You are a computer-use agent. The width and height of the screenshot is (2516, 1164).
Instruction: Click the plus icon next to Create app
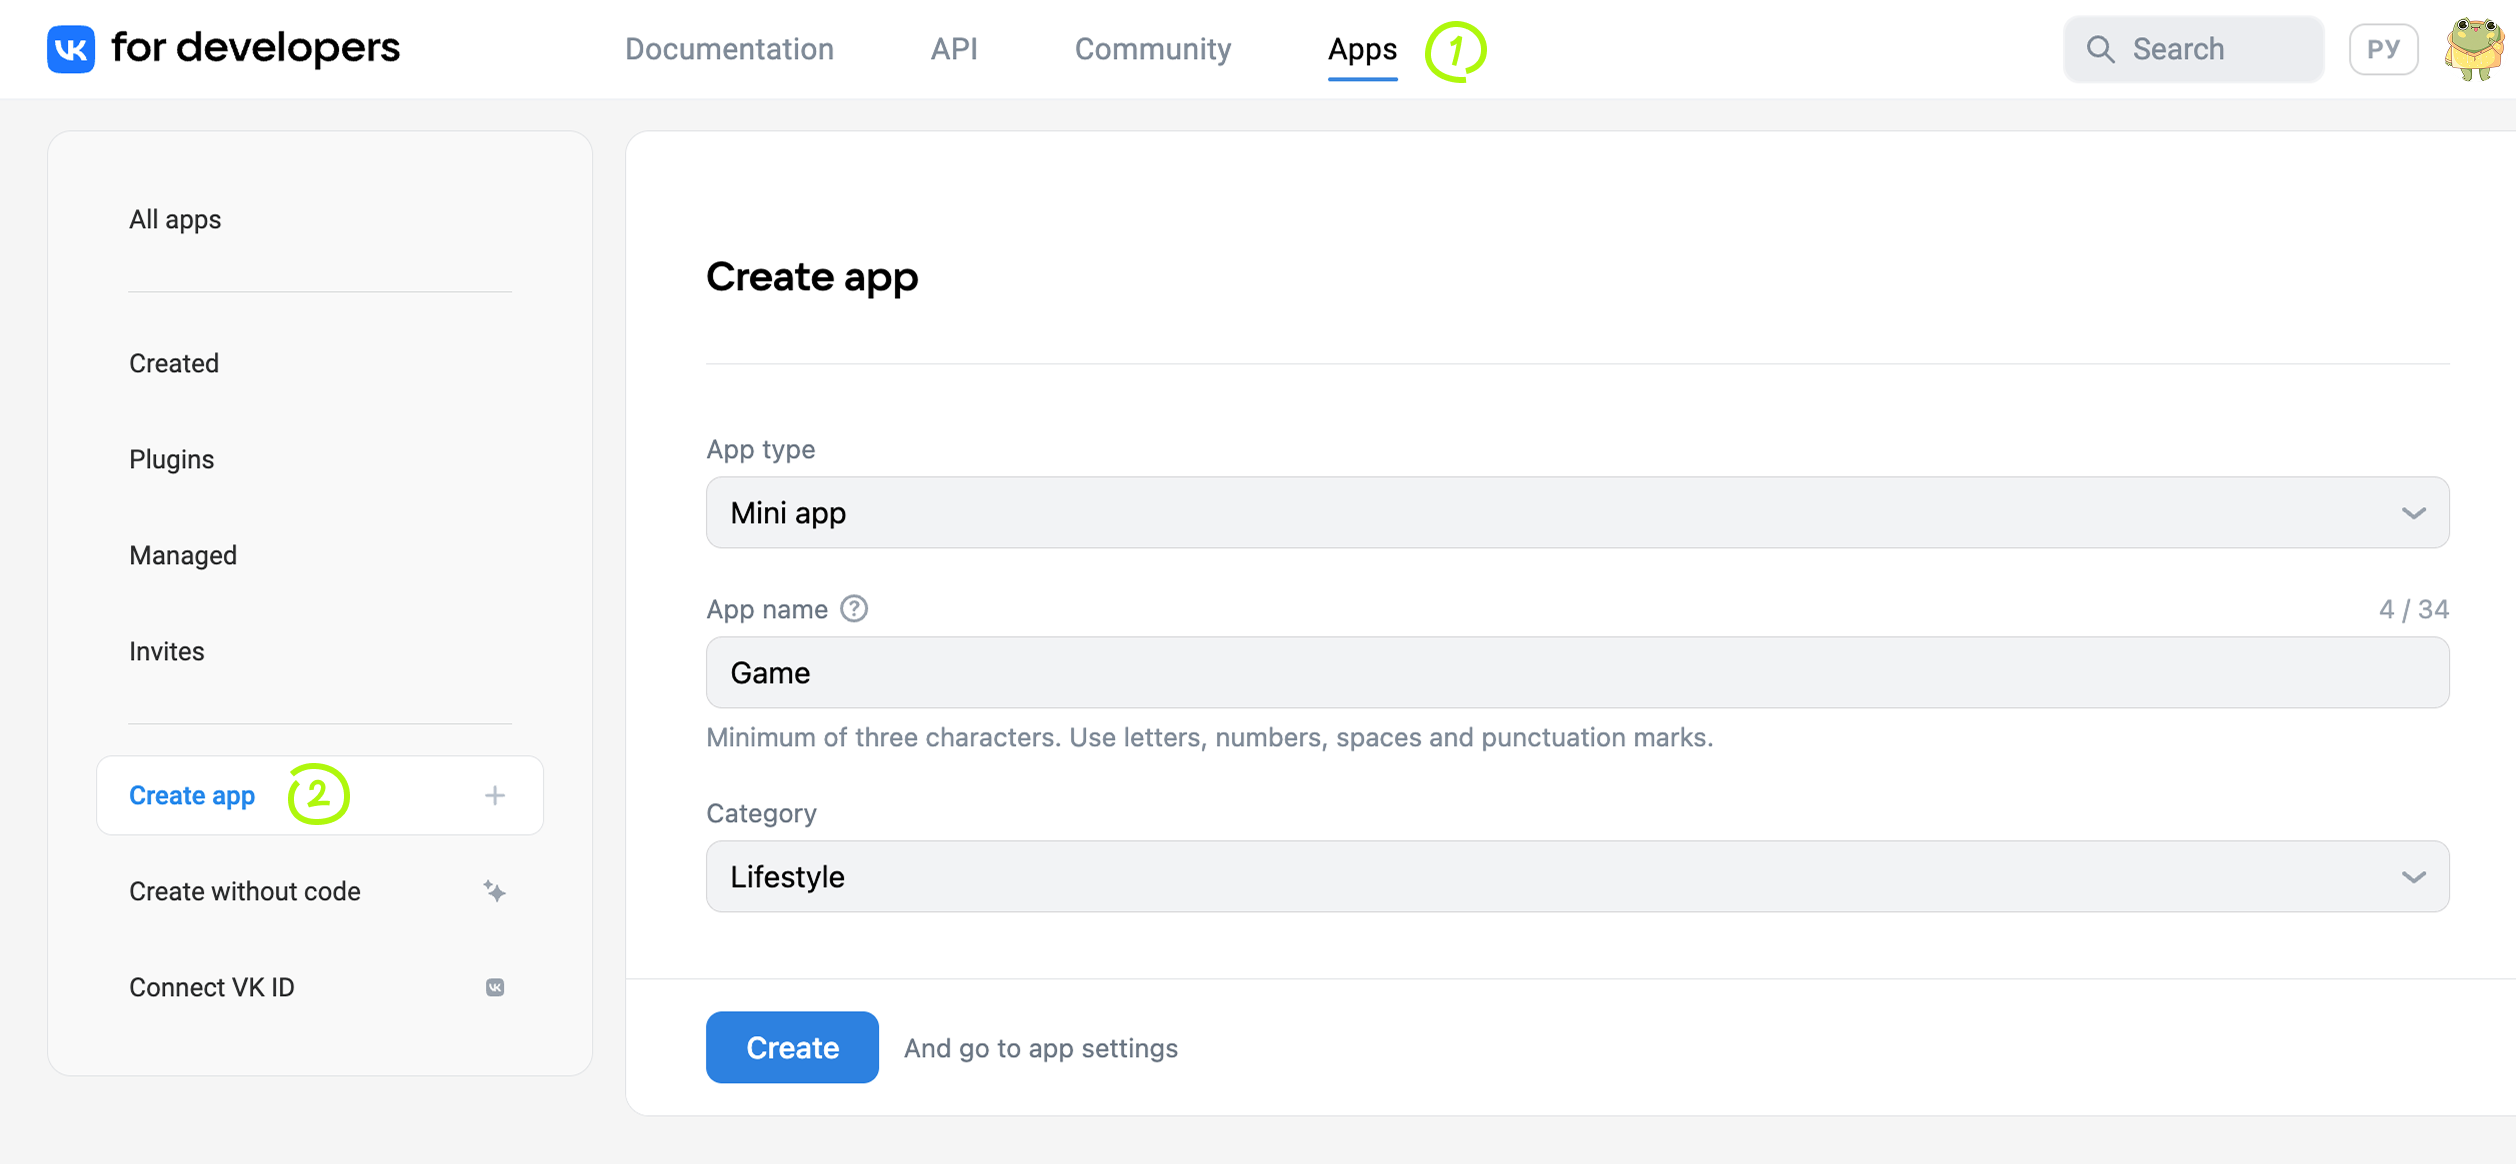pos(495,795)
